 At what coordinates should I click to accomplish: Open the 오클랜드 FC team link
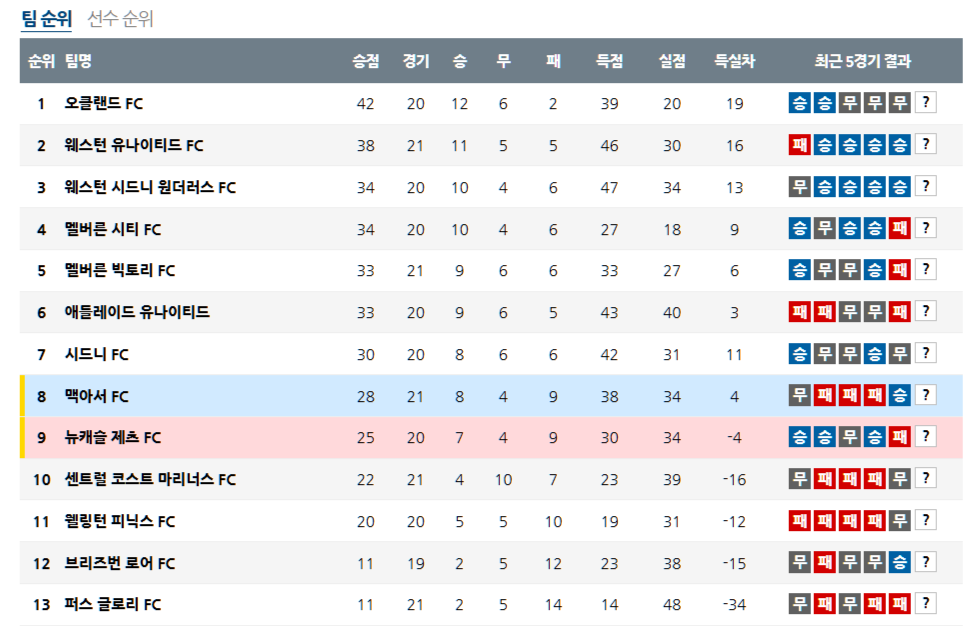tap(104, 103)
